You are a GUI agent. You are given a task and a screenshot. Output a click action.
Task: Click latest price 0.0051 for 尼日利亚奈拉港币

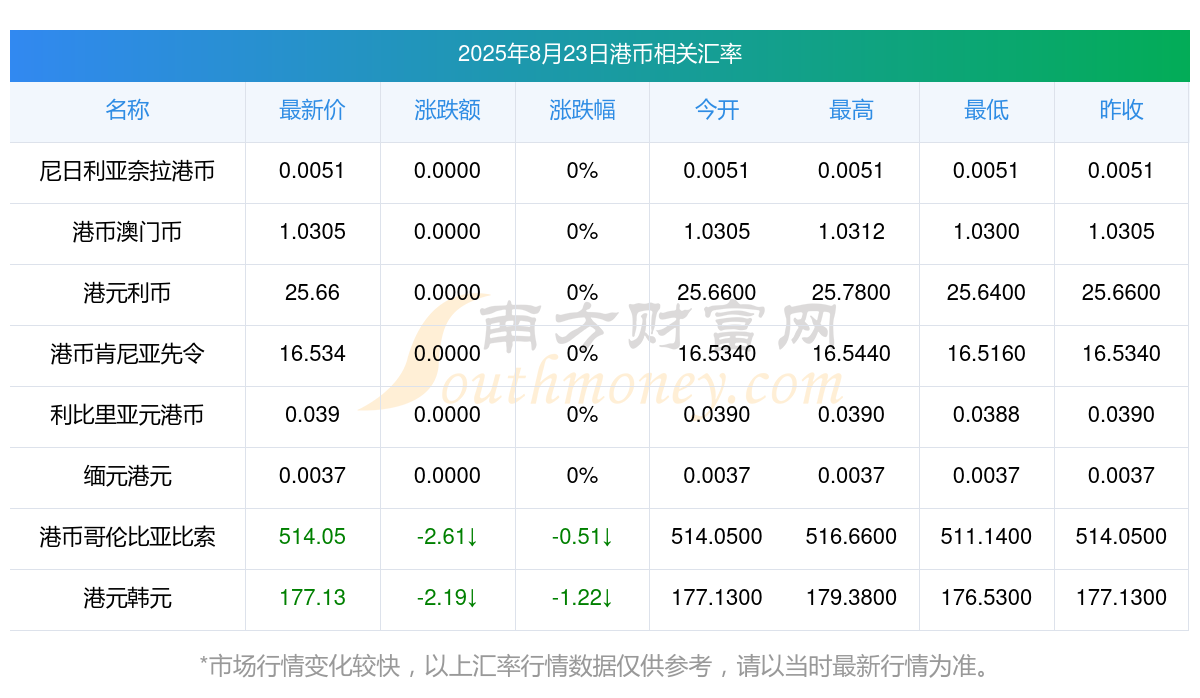click(x=312, y=171)
